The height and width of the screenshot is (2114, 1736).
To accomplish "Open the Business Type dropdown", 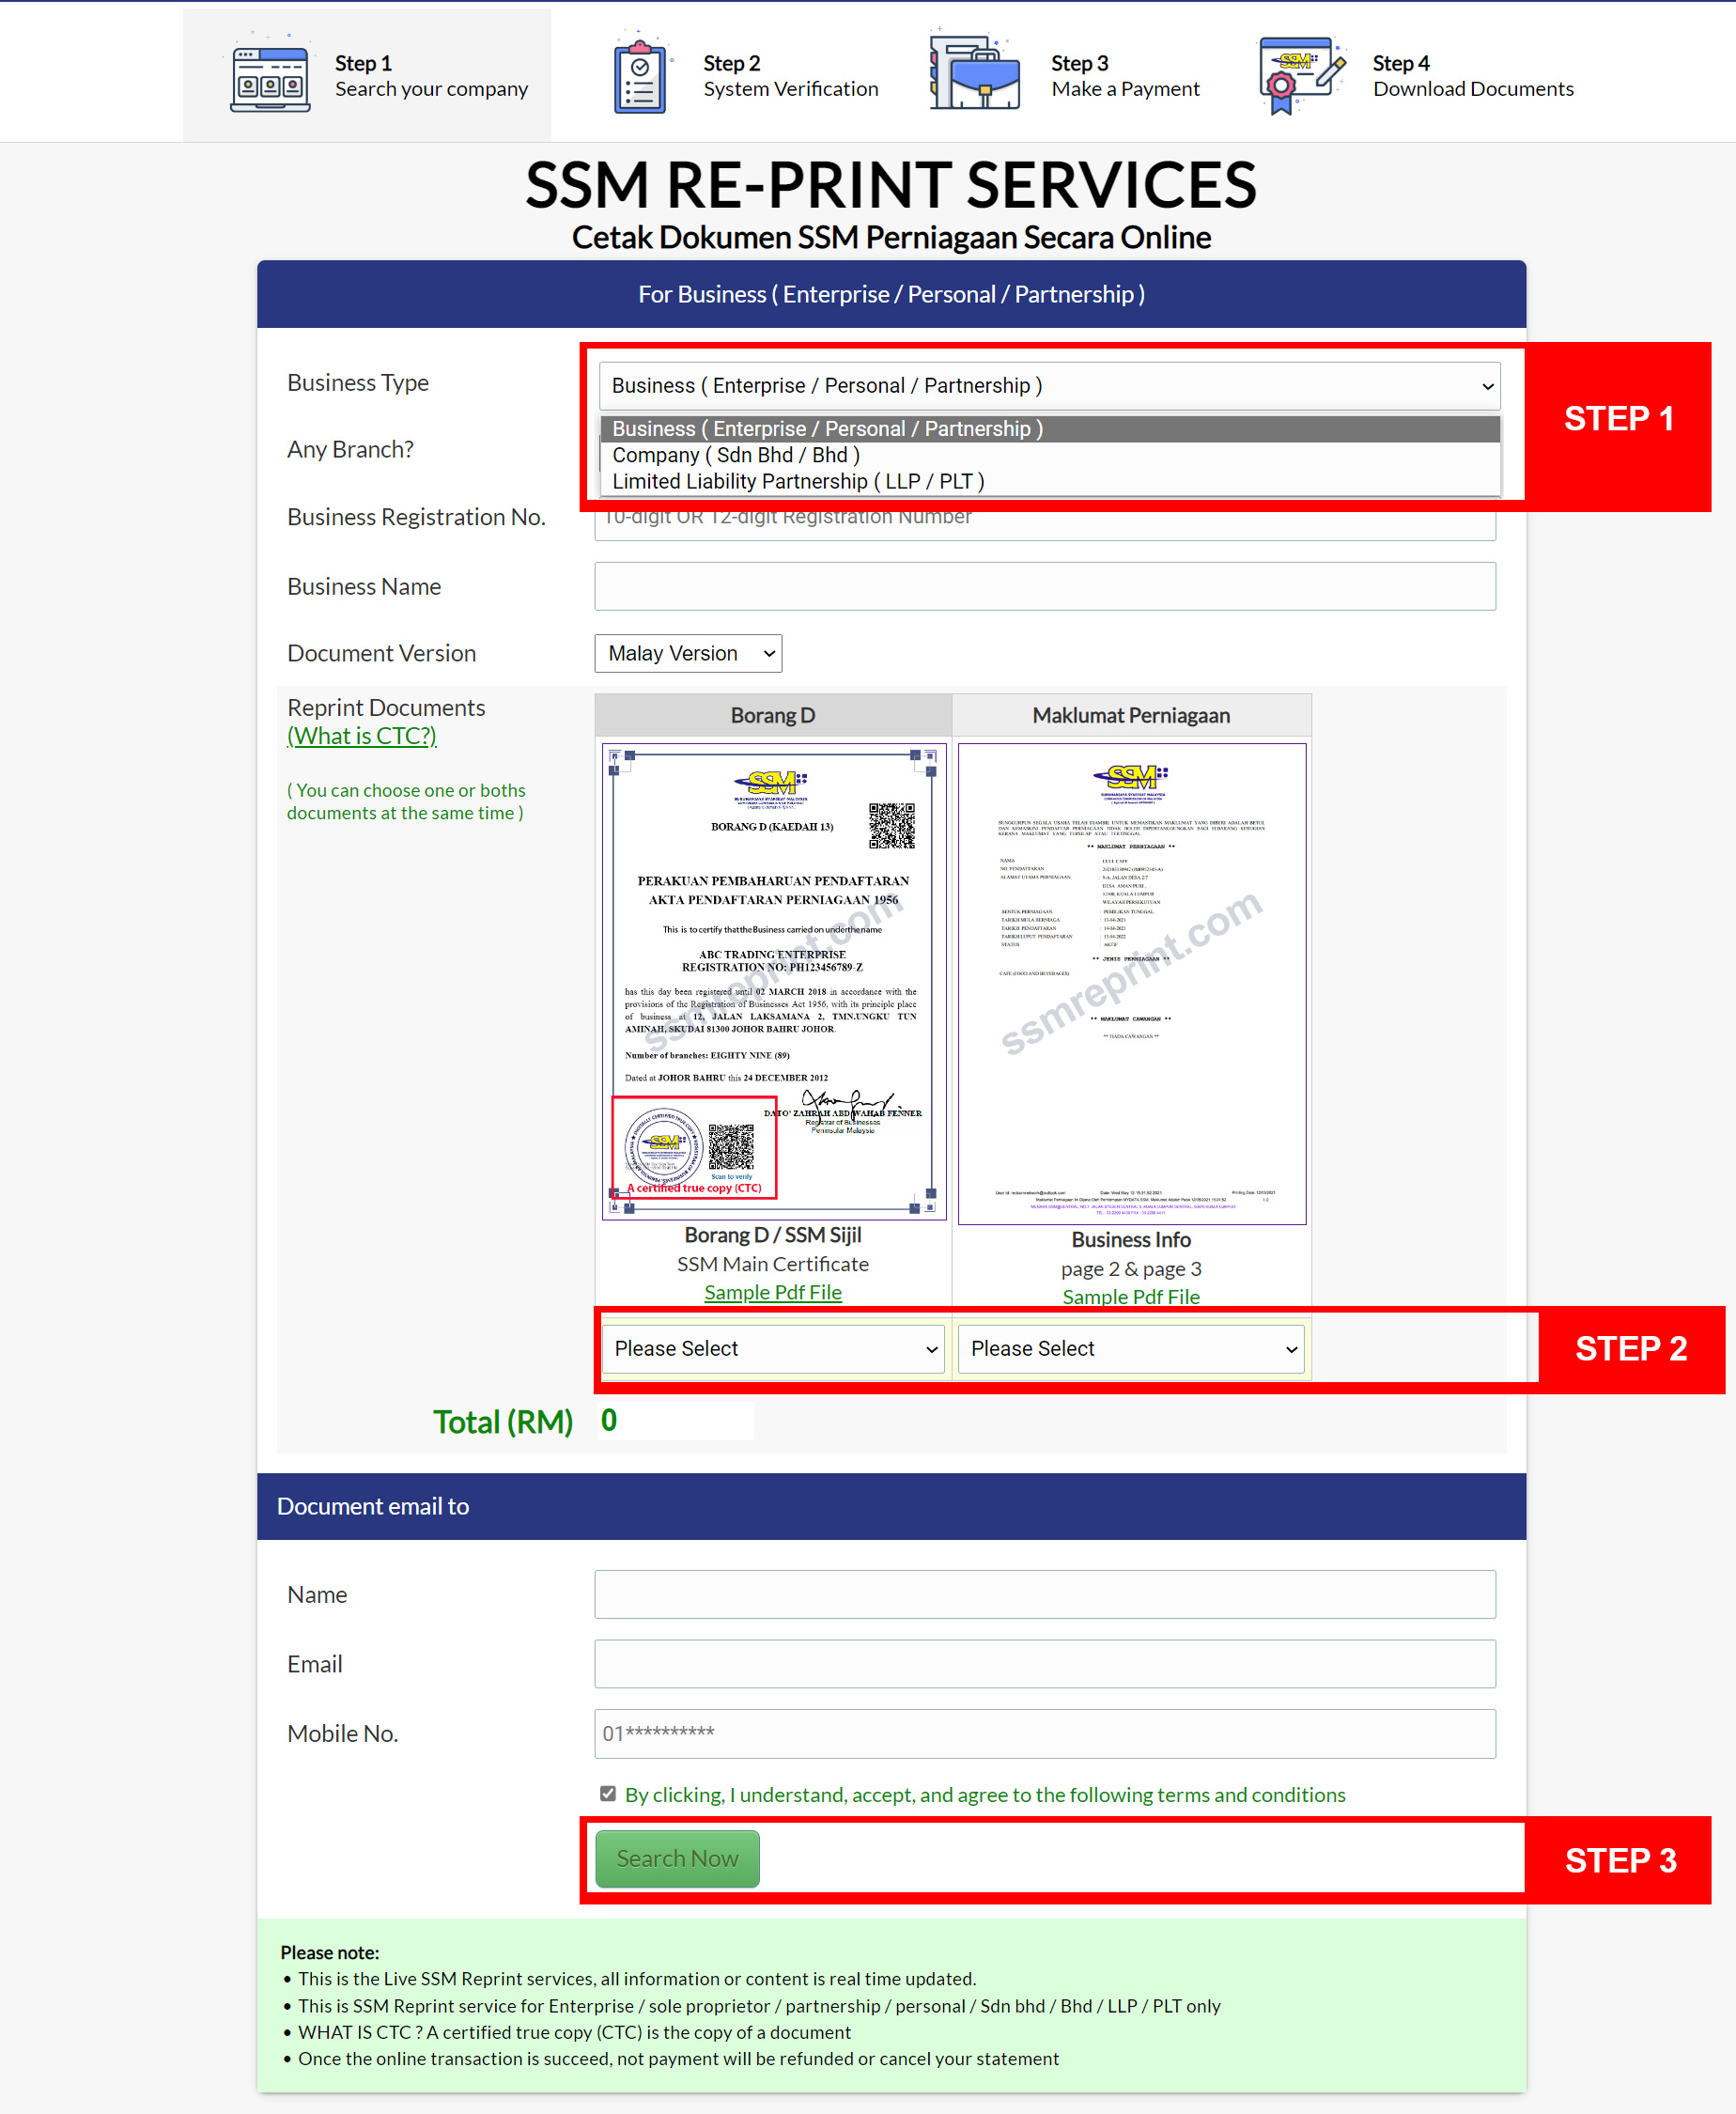I will [1049, 386].
